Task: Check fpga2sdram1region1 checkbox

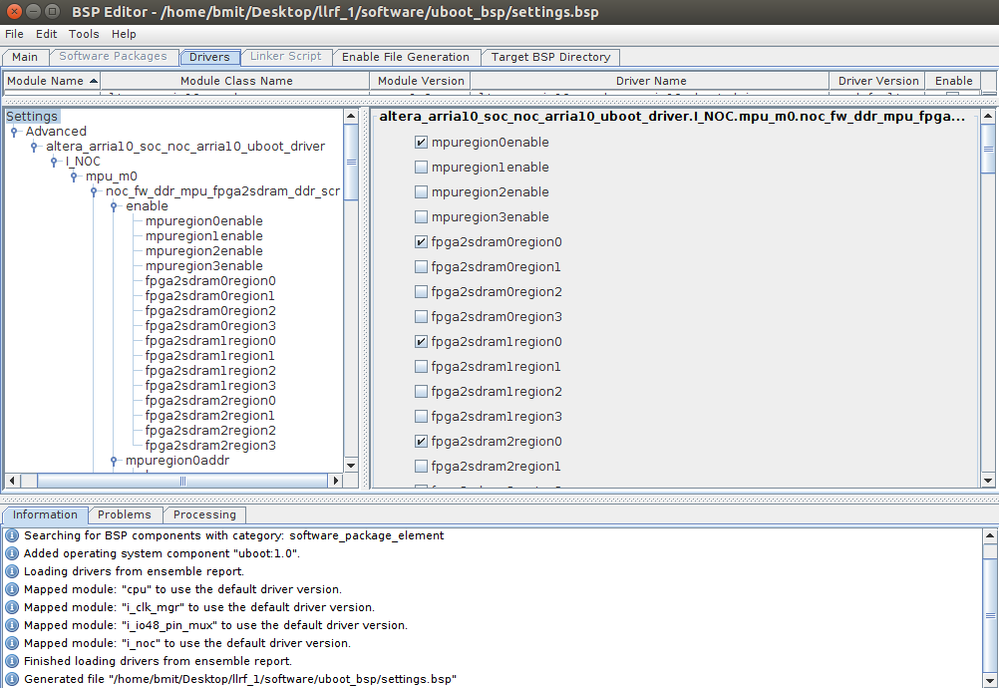Action: tap(421, 366)
